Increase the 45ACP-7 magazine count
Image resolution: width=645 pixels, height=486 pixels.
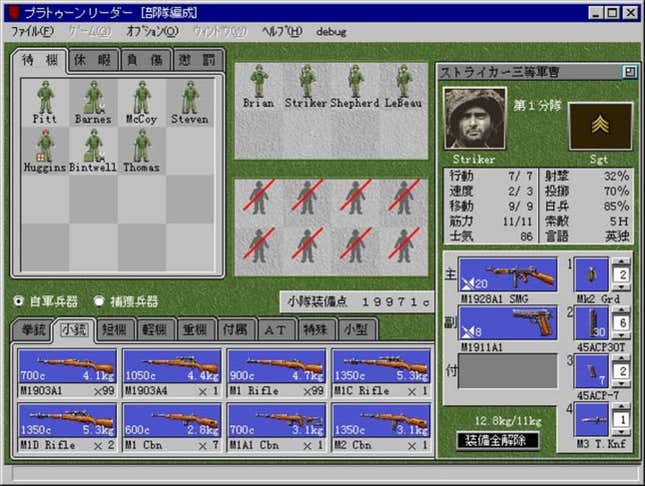[621, 358]
